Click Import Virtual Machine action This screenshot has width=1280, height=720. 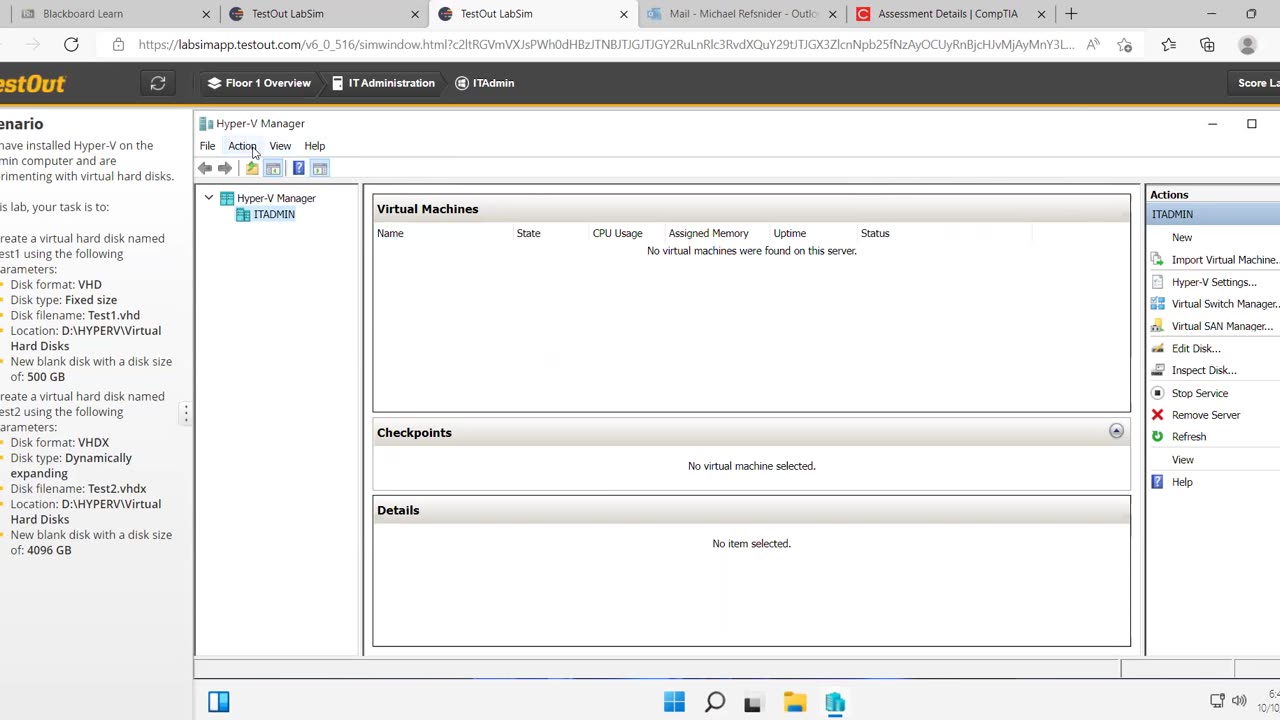click(1225, 260)
